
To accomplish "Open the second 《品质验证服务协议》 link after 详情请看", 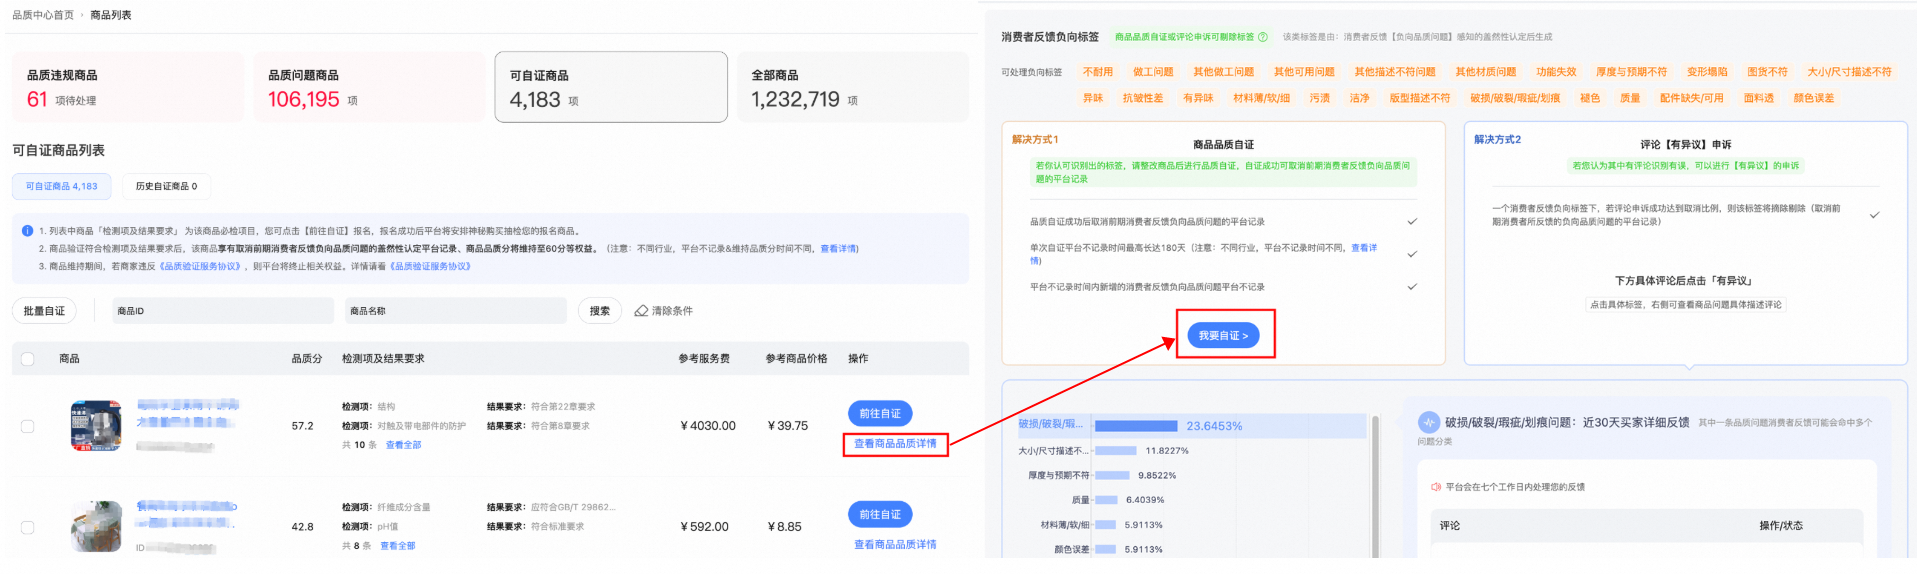I will [x=429, y=267].
